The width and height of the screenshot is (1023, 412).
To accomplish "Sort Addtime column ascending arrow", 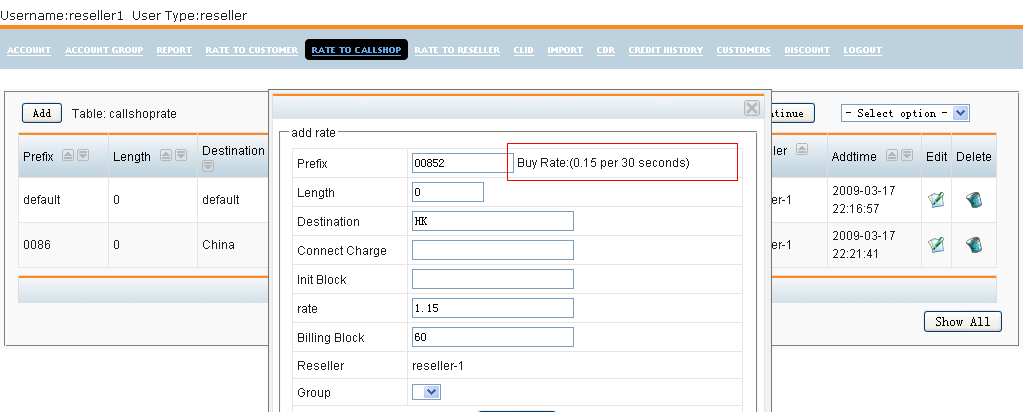I will [891, 155].
